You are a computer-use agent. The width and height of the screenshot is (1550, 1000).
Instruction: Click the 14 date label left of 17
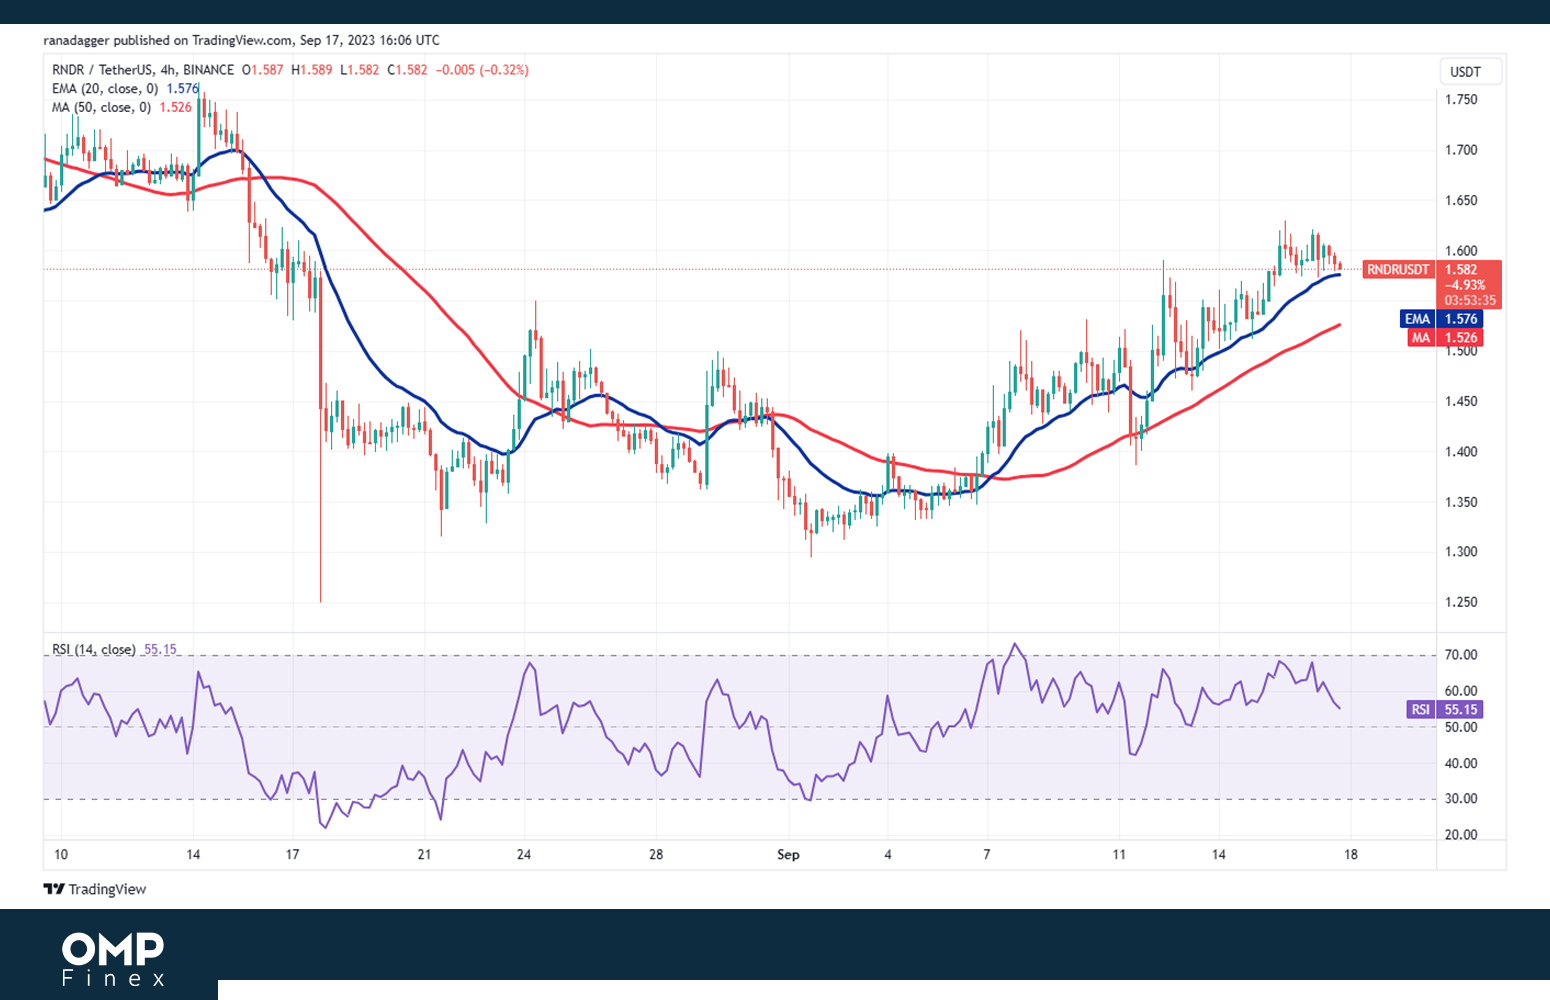pyautogui.click(x=193, y=855)
